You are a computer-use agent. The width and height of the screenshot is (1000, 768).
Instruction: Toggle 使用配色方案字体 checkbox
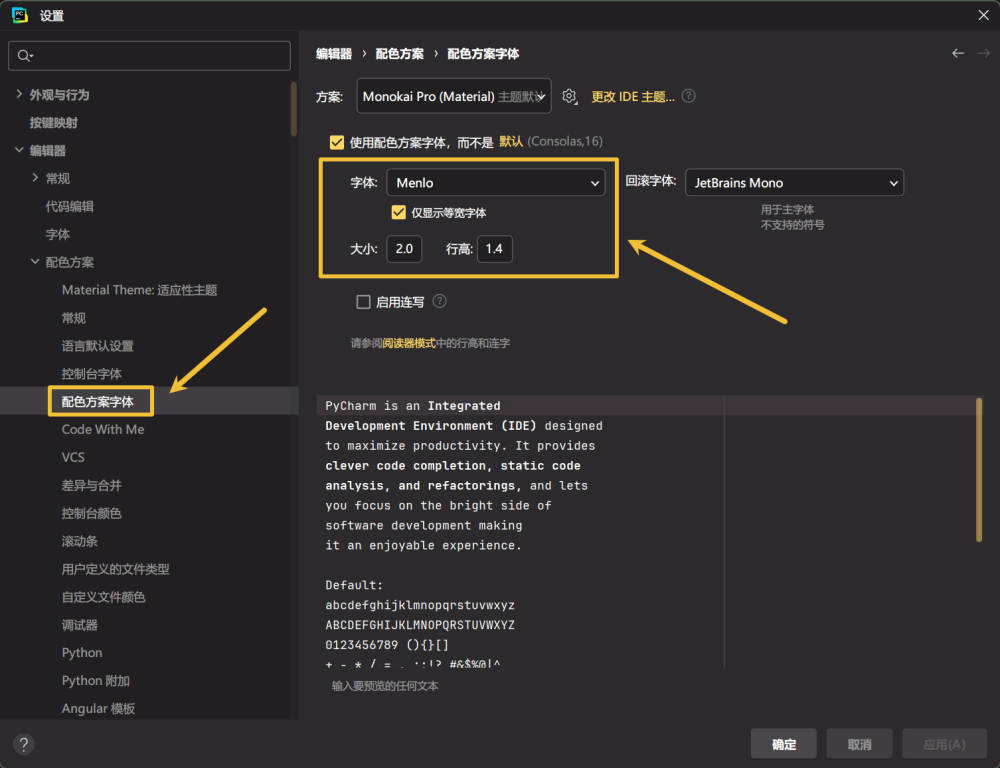coord(337,142)
